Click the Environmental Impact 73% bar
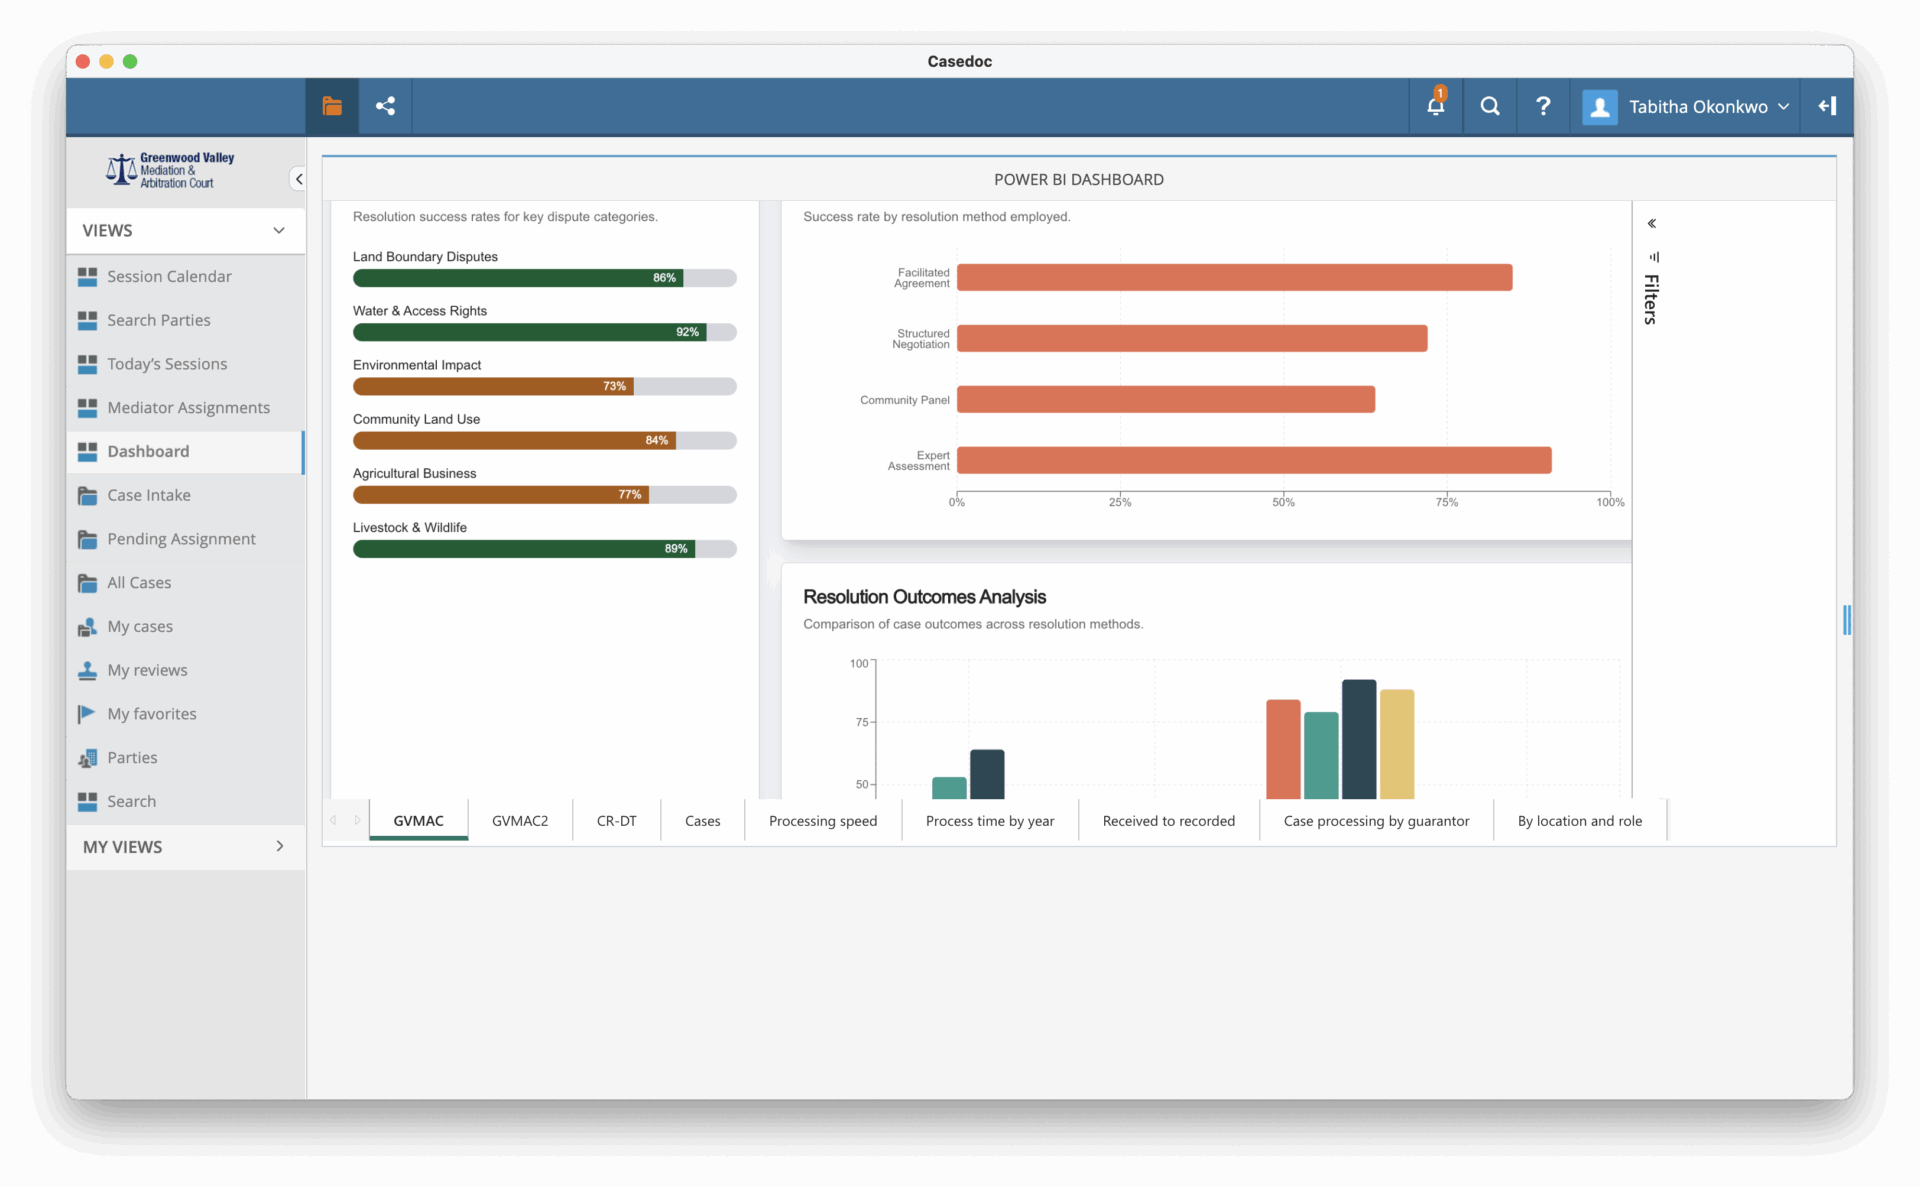 click(493, 386)
